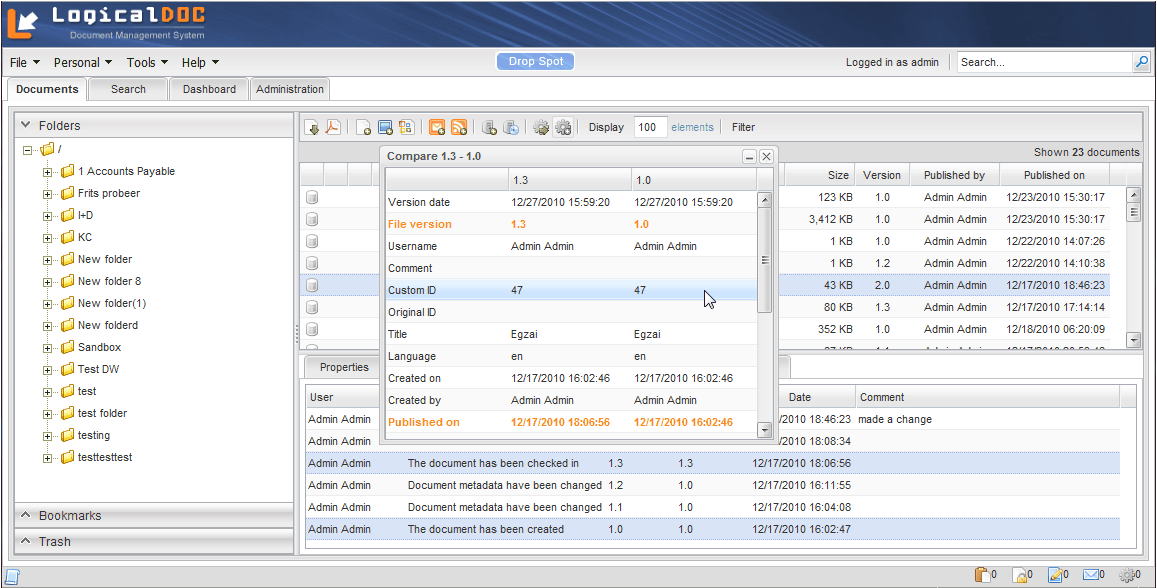
Task: Click the Published on row in Compare dialog
Action: coord(570,422)
